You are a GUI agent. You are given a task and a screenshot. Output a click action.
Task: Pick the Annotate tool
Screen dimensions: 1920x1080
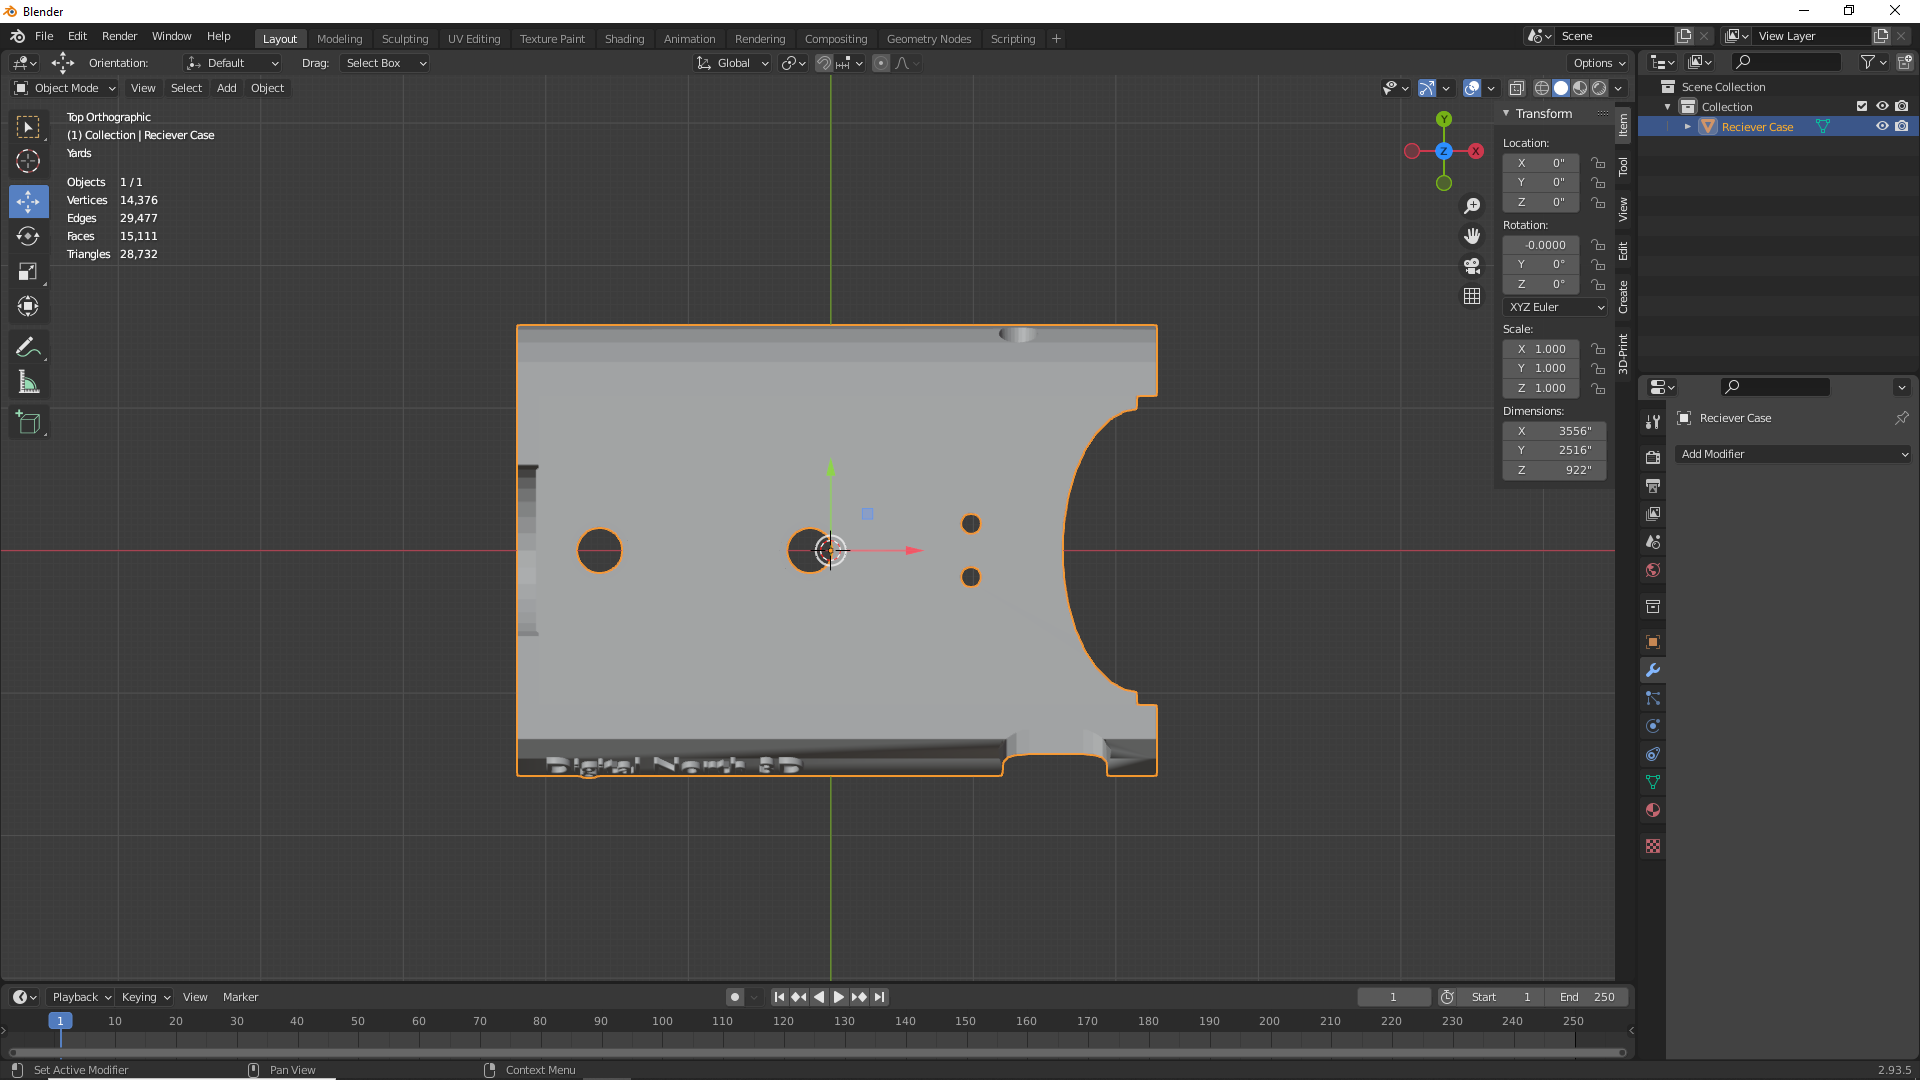[28, 347]
